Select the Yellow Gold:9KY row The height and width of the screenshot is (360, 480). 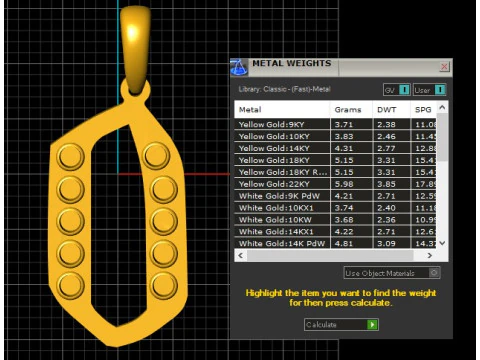(x=335, y=125)
